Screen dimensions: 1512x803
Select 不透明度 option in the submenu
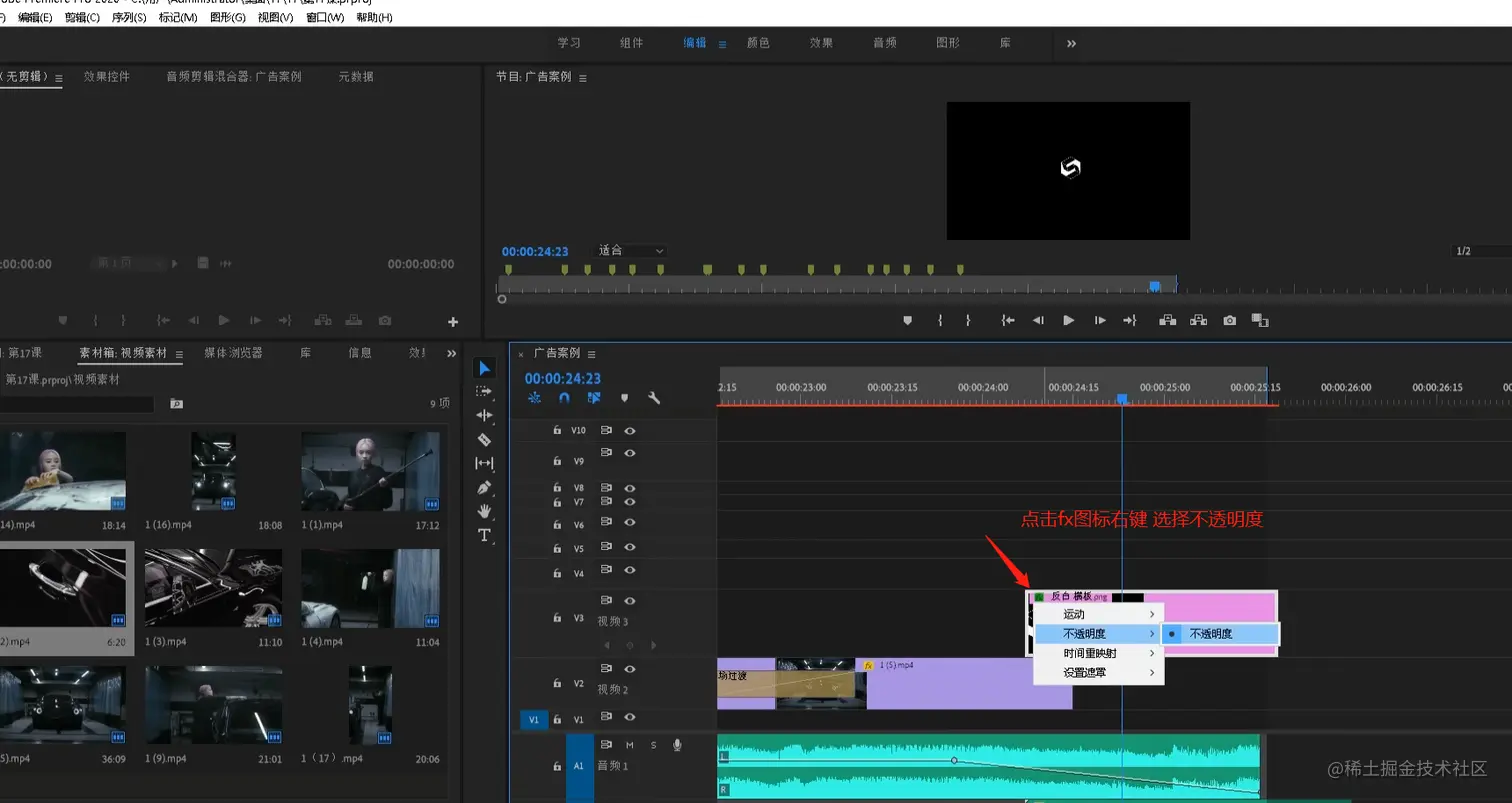pos(1221,634)
